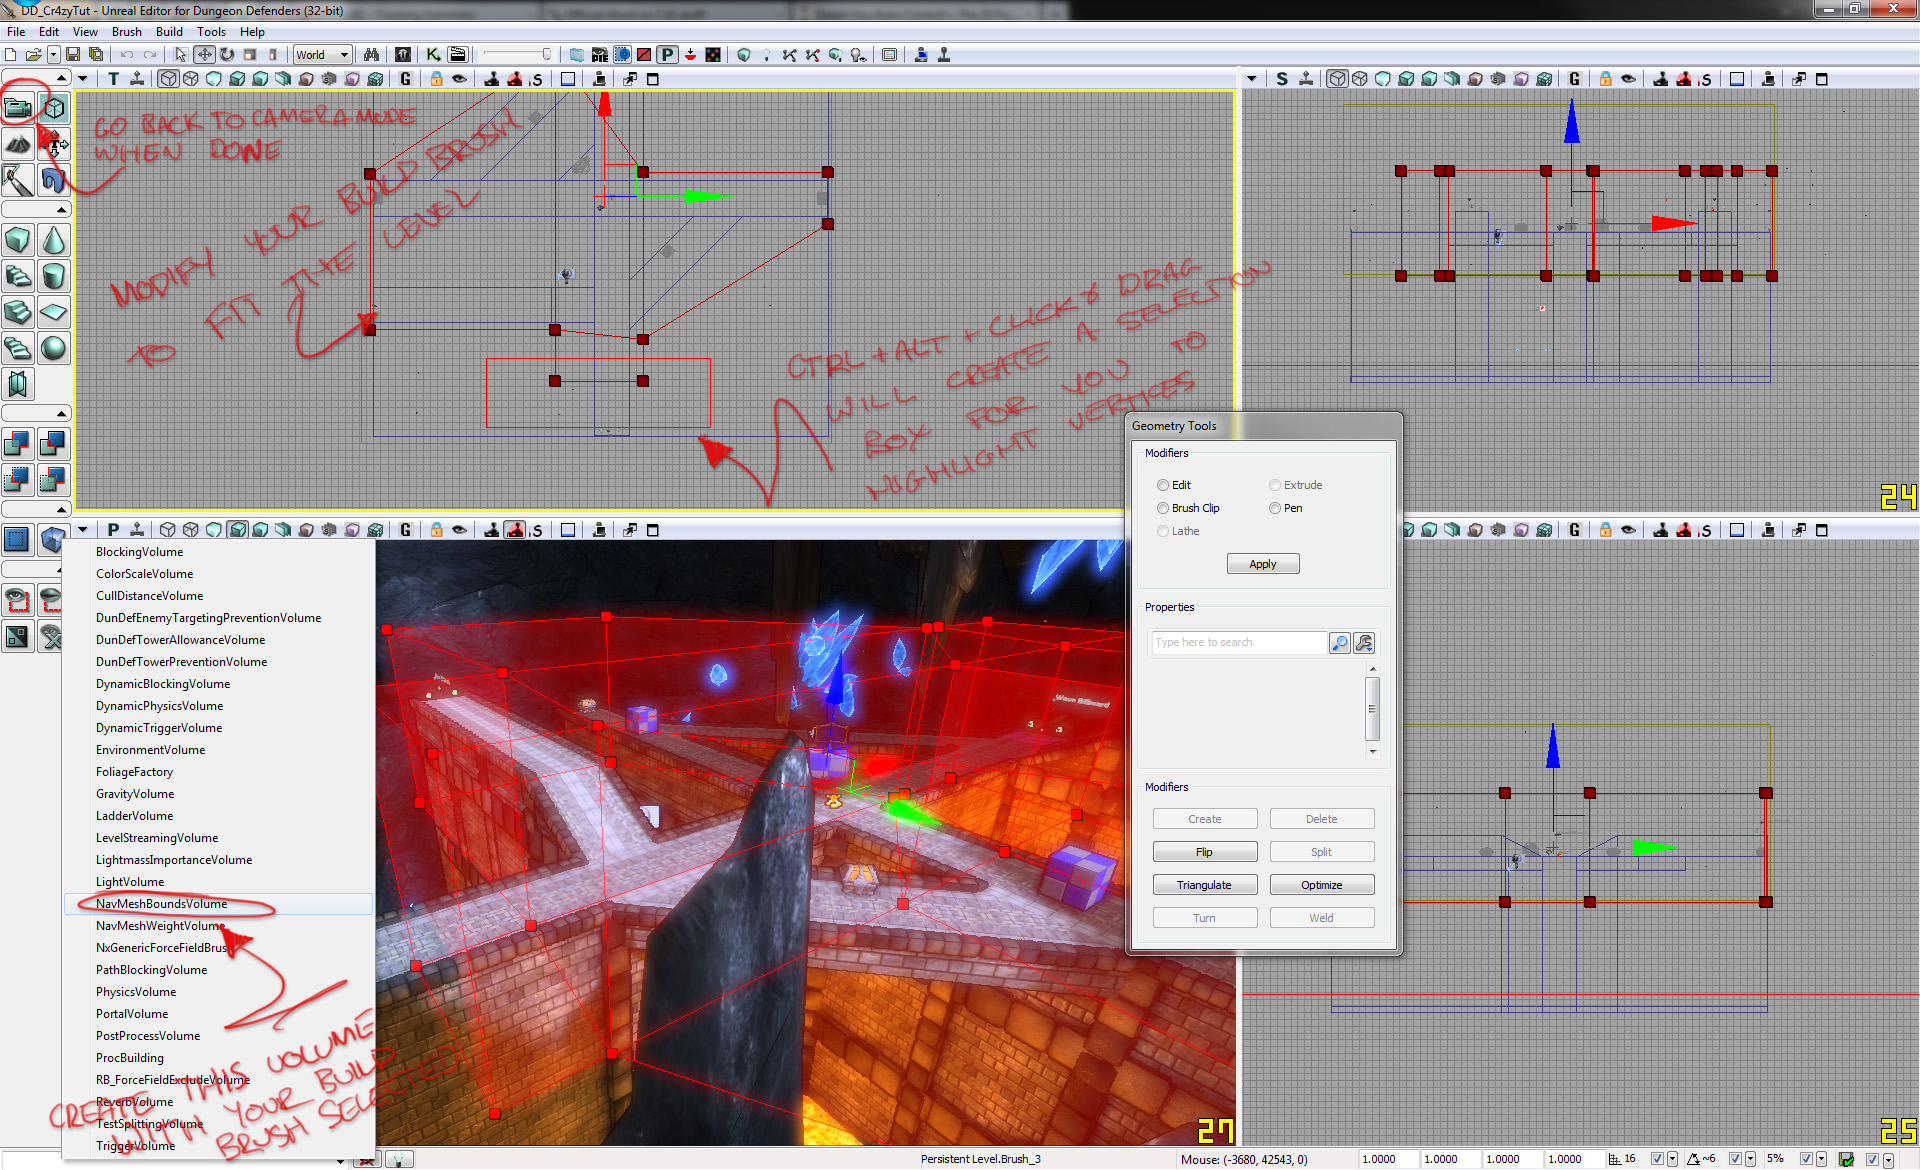Choose BlockingVolume from the volume list
This screenshot has width=1920, height=1170.
(x=218, y=552)
